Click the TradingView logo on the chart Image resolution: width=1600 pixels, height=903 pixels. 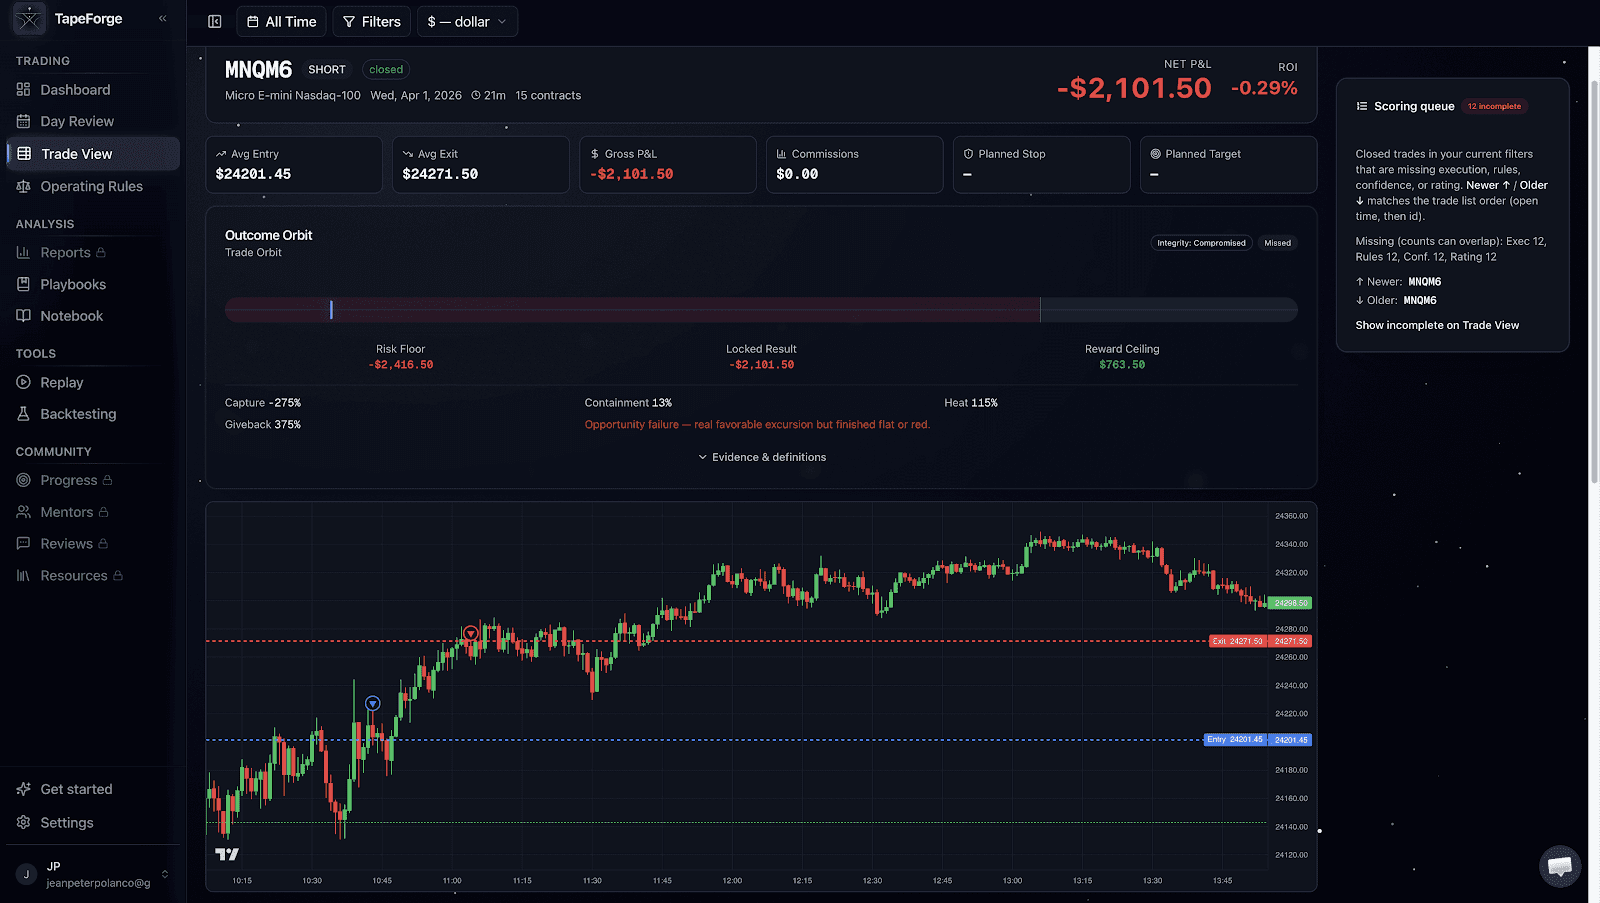point(227,855)
